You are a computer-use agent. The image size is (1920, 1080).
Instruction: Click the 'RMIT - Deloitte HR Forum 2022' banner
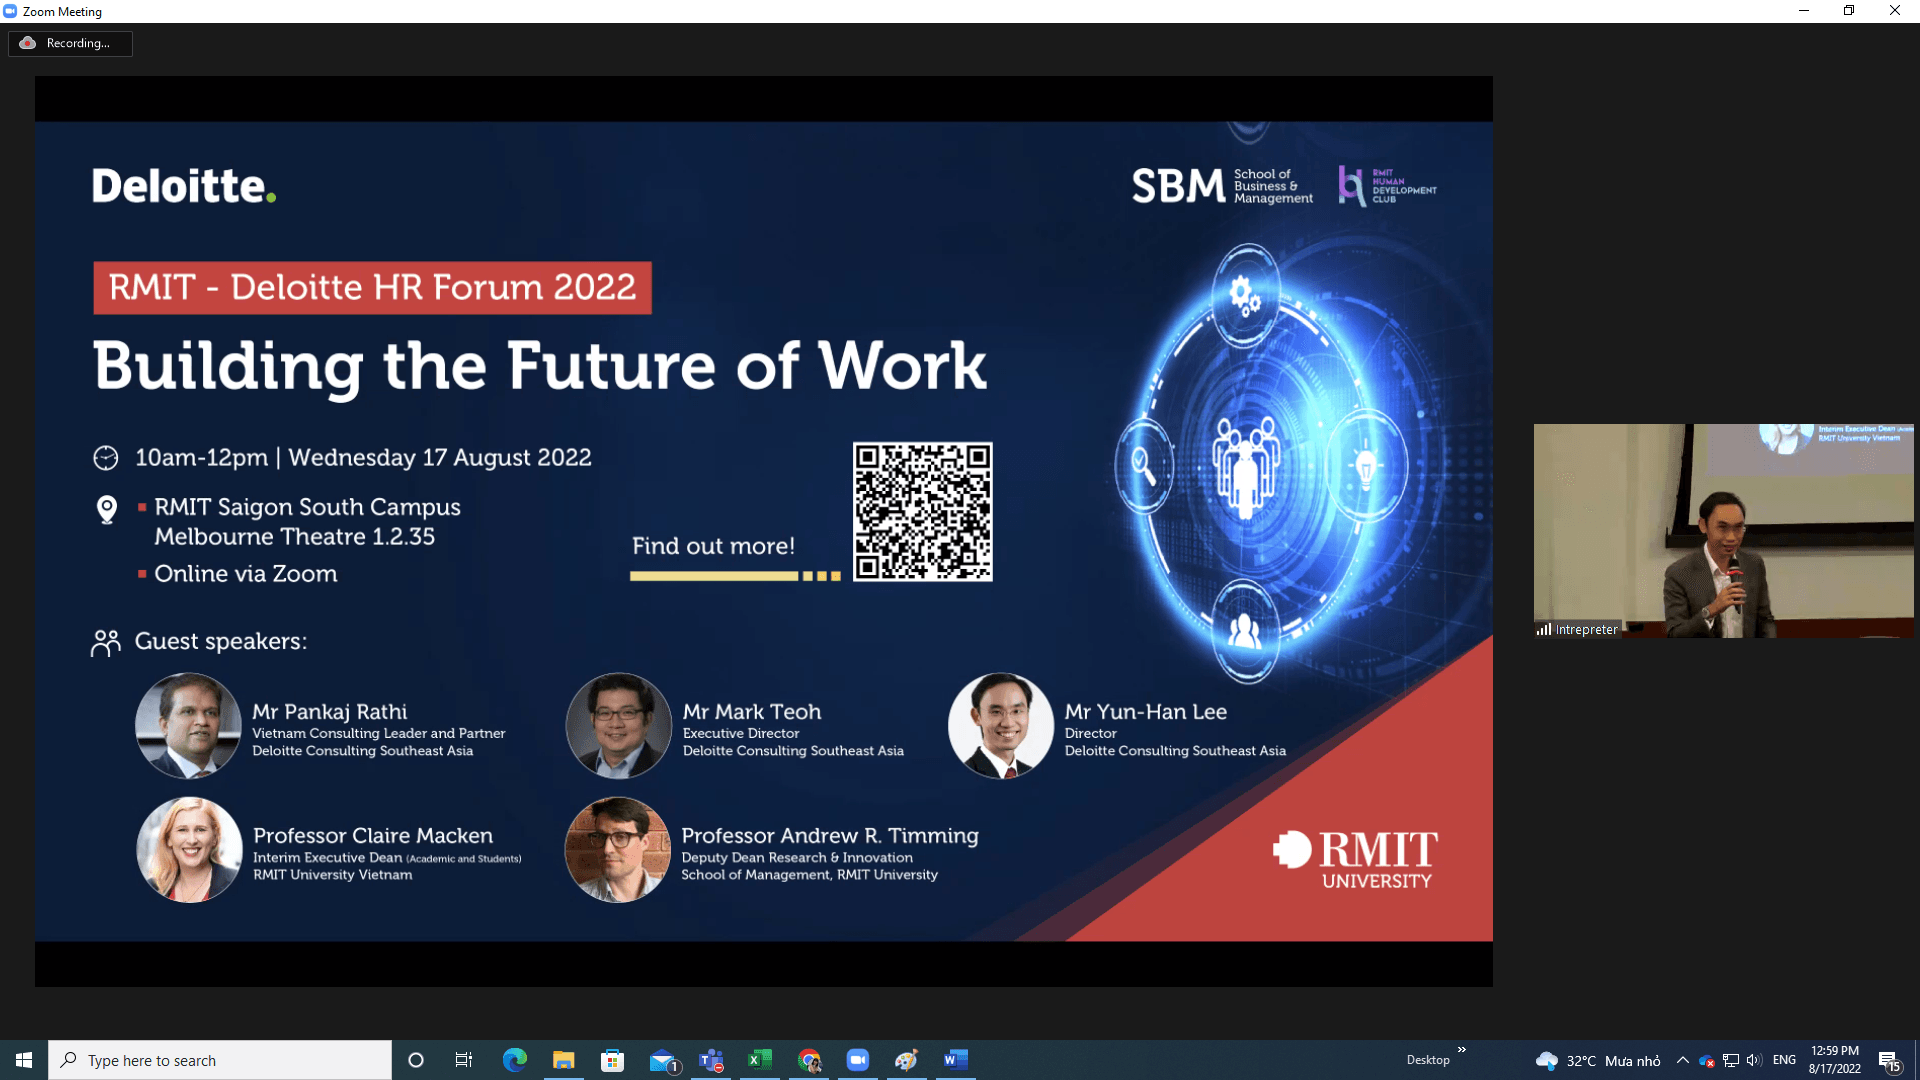point(372,288)
